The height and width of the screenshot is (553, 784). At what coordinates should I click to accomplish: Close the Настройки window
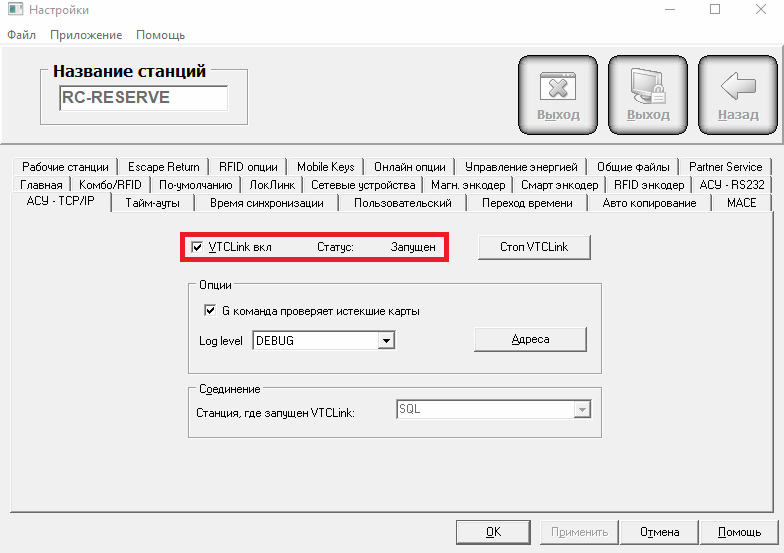click(760, 10)
